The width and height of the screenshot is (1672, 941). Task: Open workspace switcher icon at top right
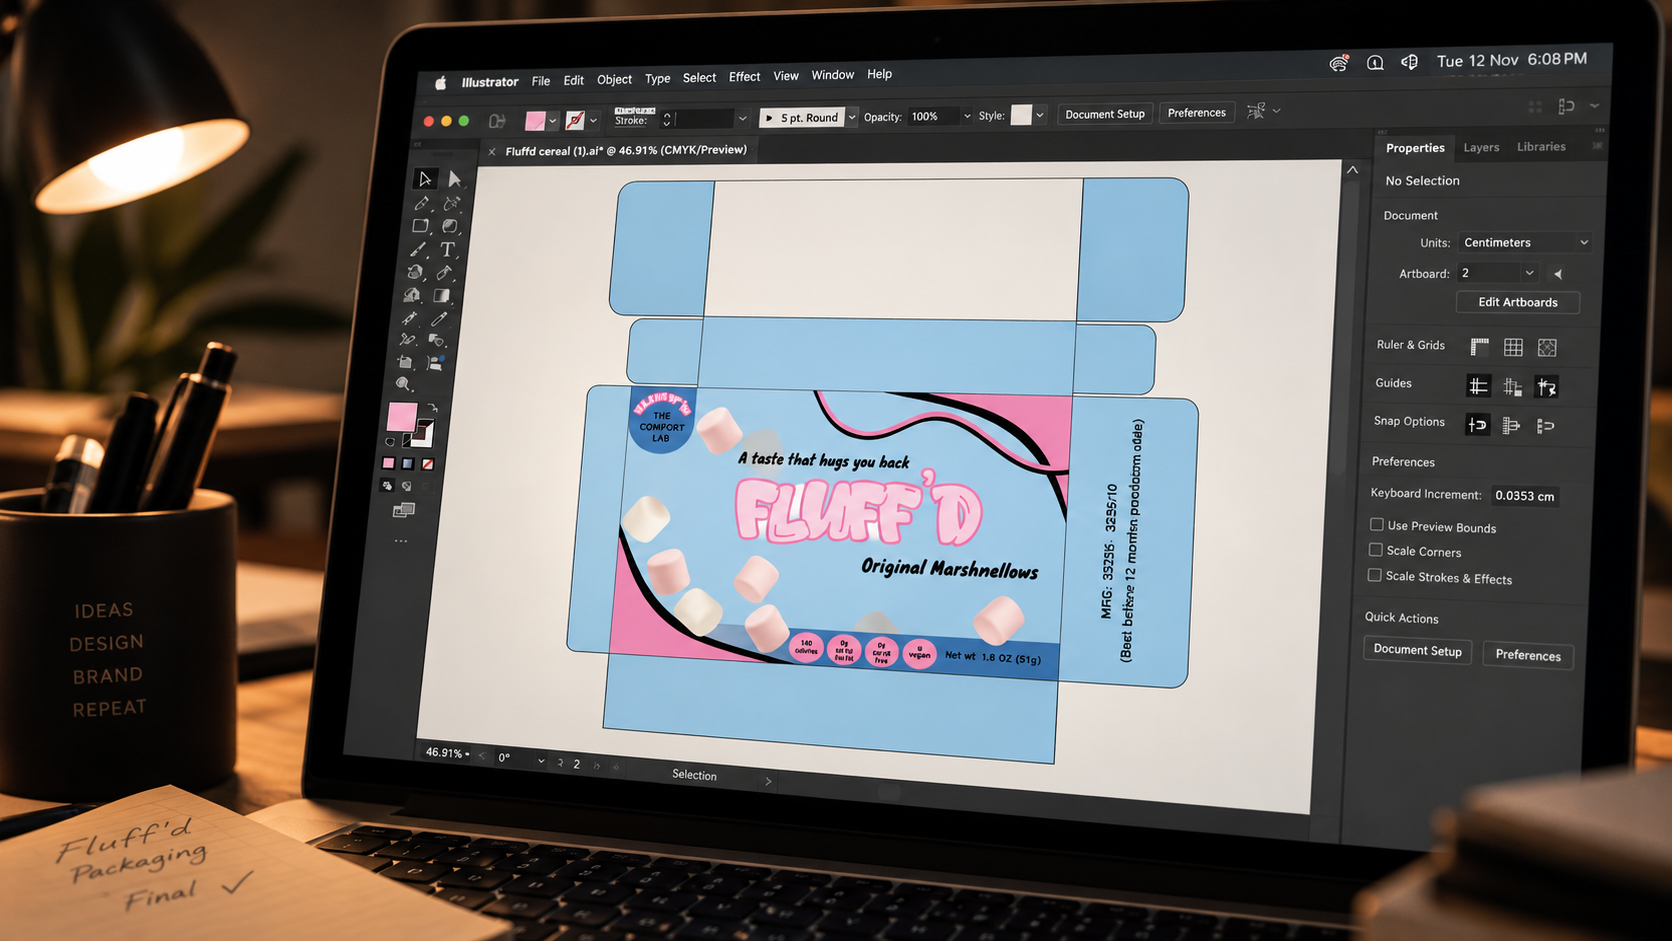coord(1567,106)
